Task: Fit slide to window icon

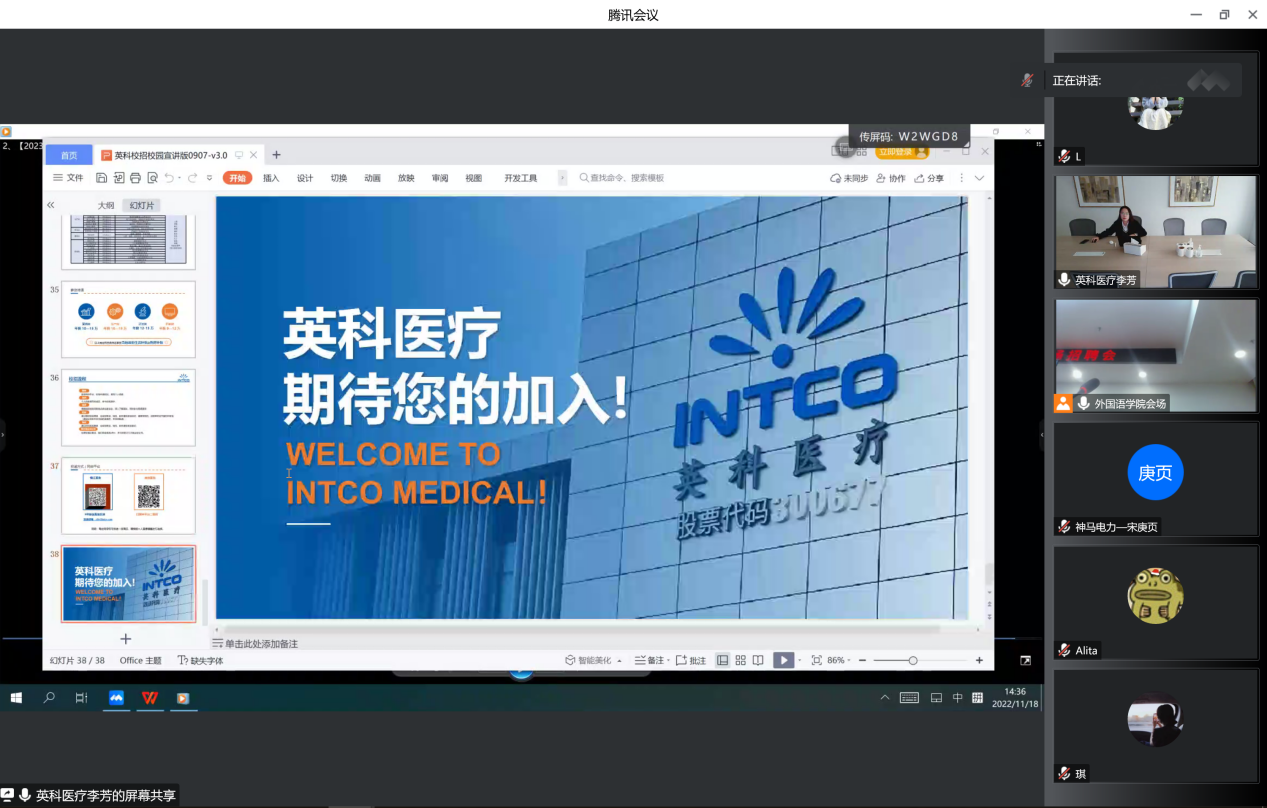Action: point(817,660)
